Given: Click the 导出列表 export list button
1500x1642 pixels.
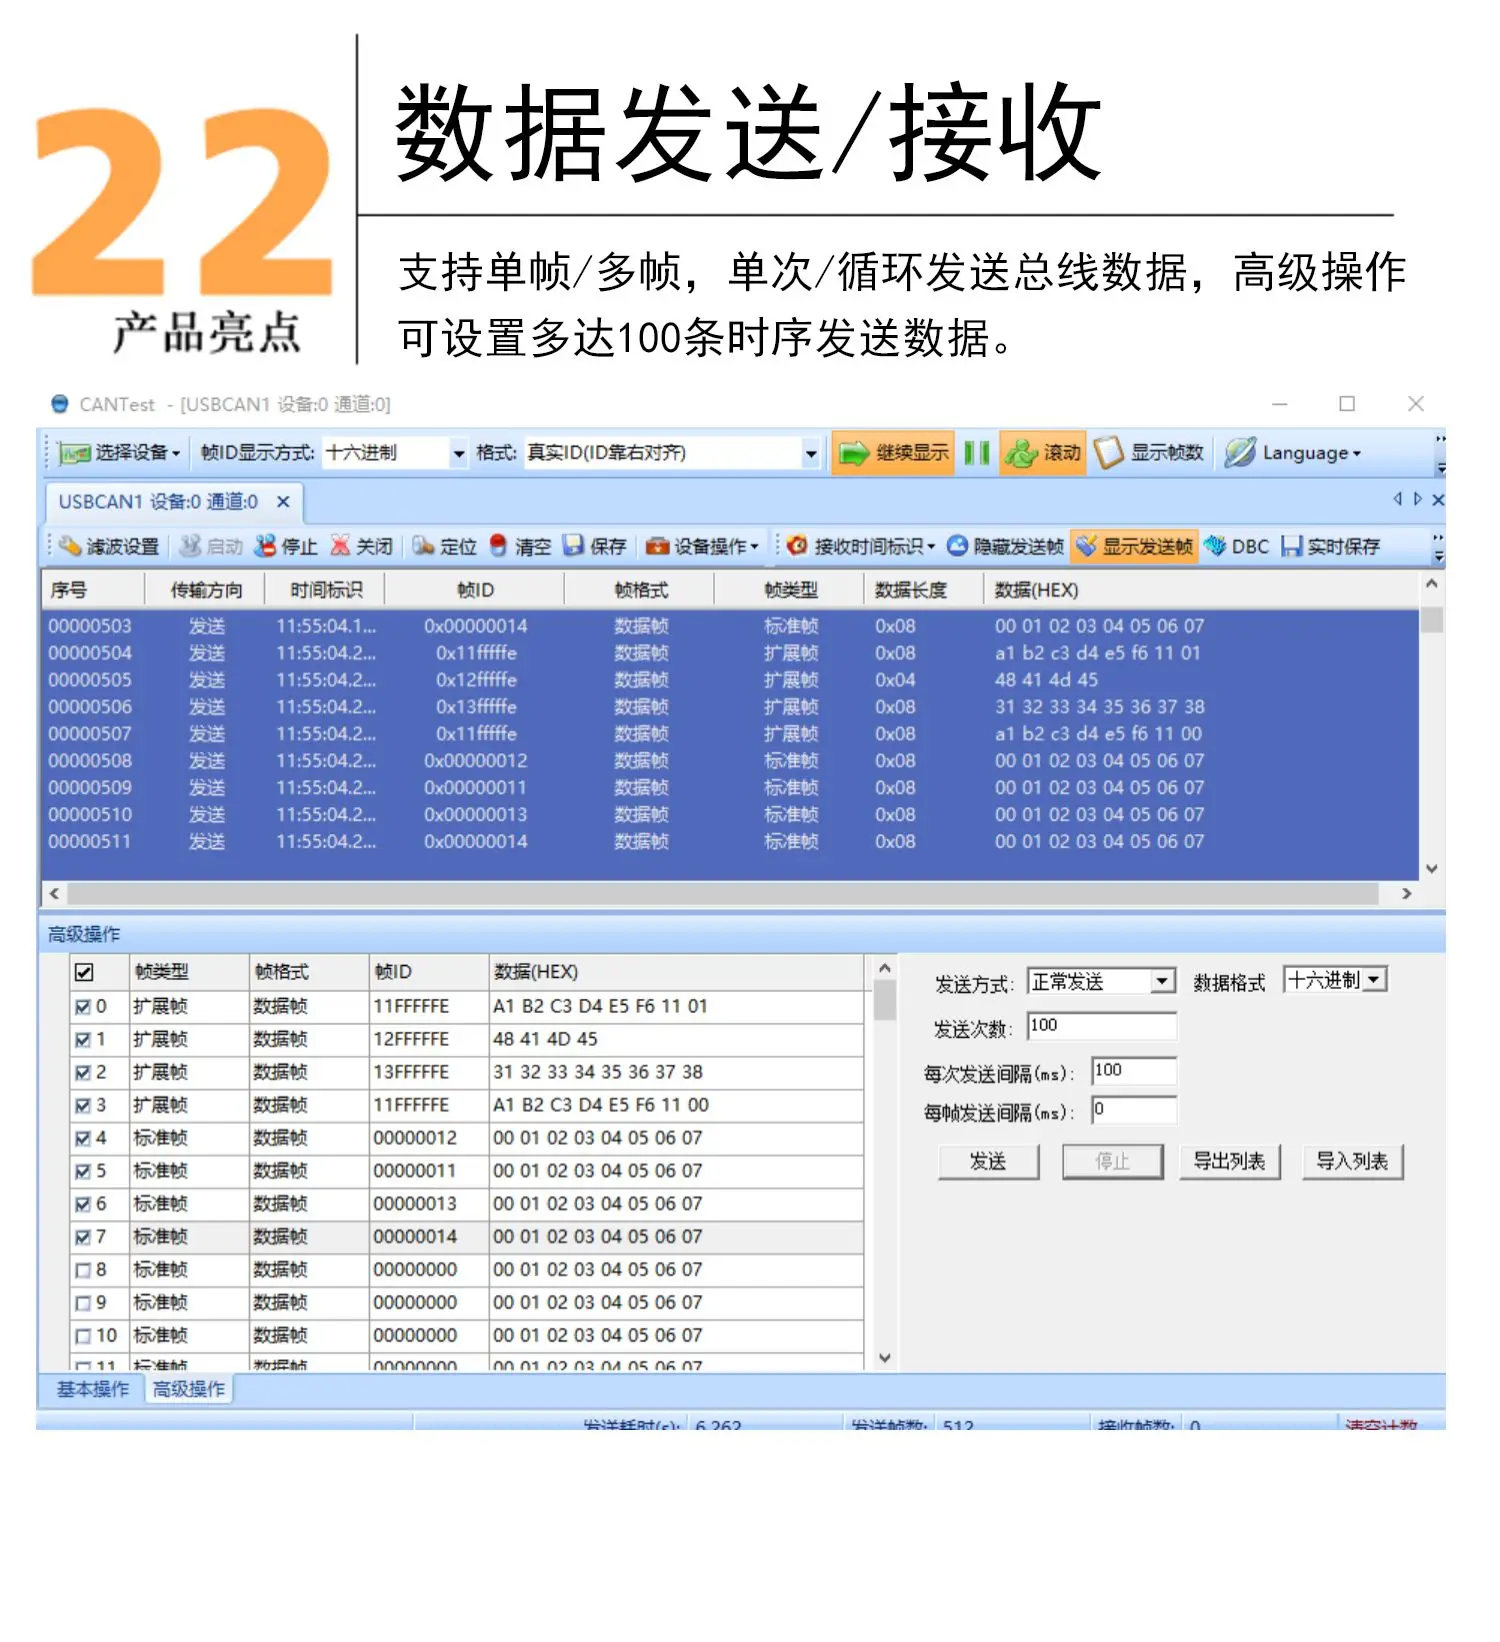Looking at the screenshot, I should coord(1229,1162).
